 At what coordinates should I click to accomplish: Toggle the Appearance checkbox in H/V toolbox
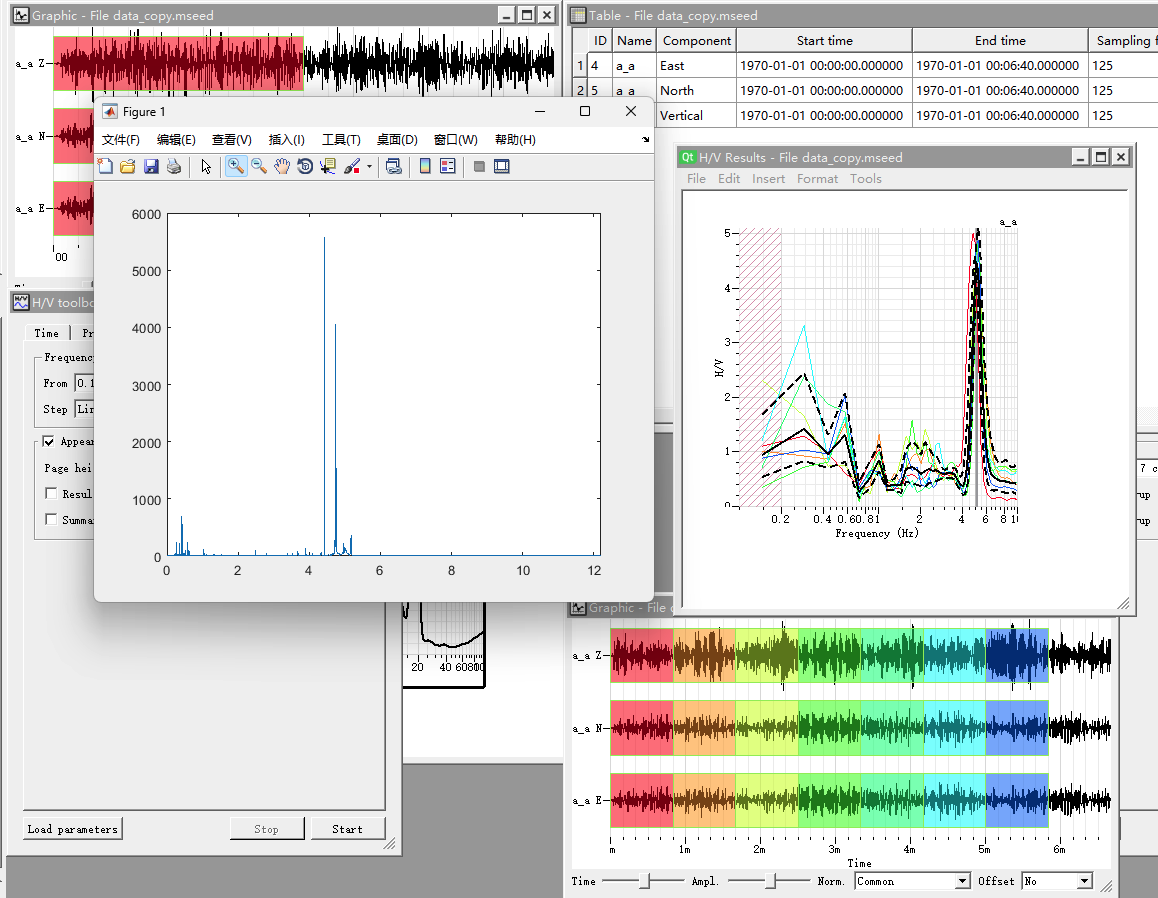[49, 442]
